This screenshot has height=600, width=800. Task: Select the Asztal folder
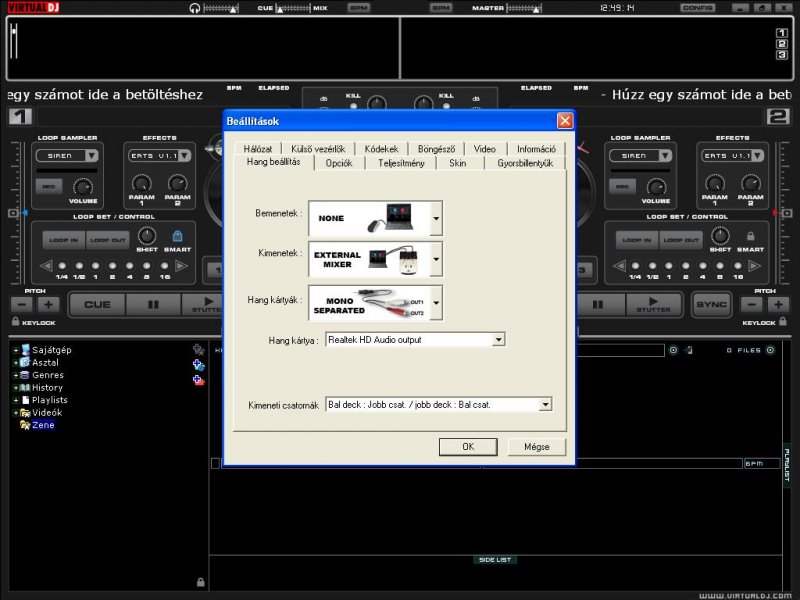[45, 363]
